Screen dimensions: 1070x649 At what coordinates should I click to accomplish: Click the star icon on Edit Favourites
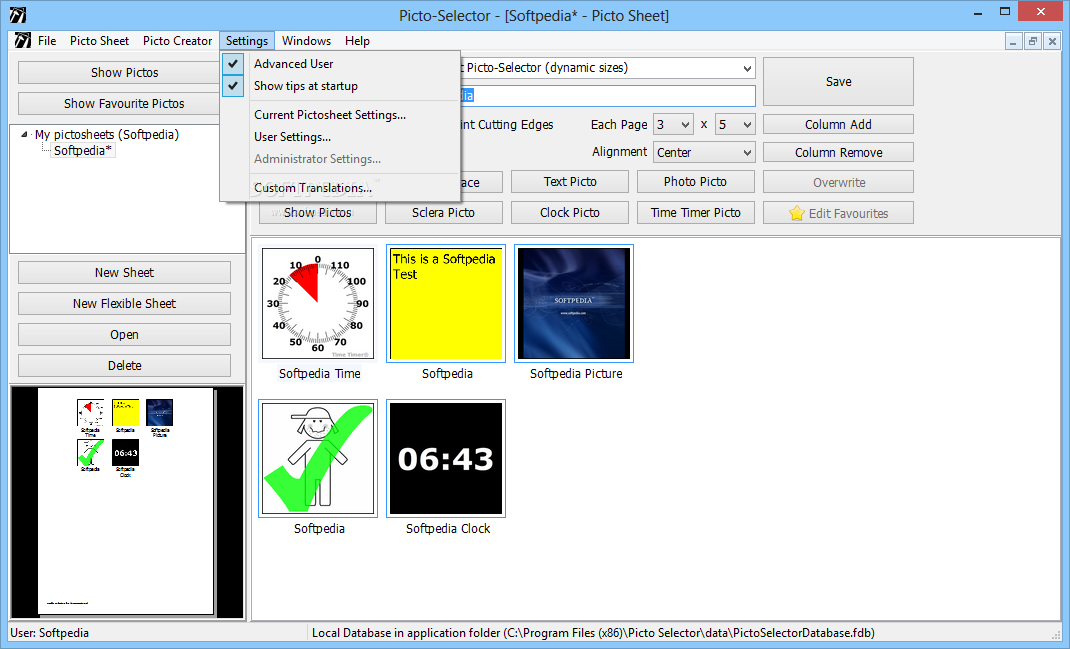click(x=796, y=214)
